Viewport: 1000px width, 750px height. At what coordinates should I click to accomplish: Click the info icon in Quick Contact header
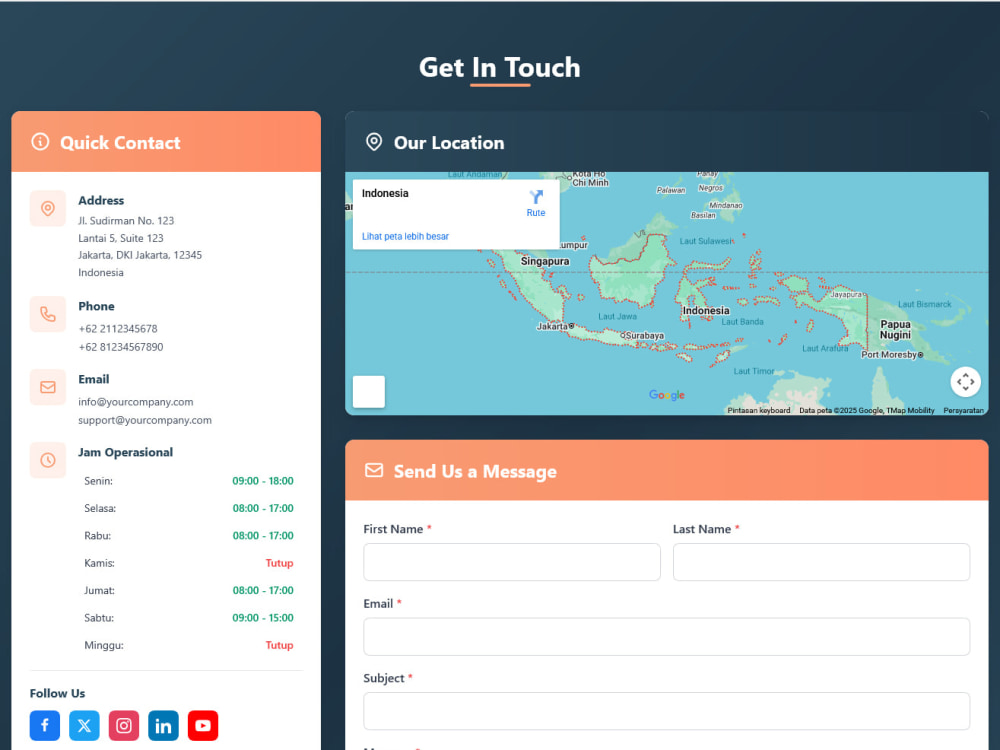[40, 142]
